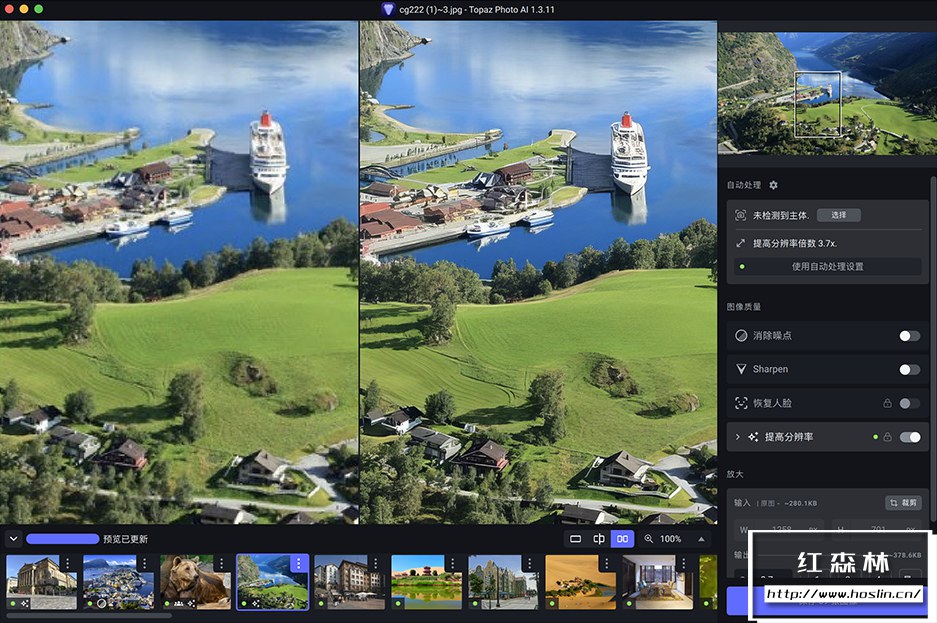This screenshot has height=623, width=937.
Task: Click 使用自动处理设置 button
Action: pos(827,266)
